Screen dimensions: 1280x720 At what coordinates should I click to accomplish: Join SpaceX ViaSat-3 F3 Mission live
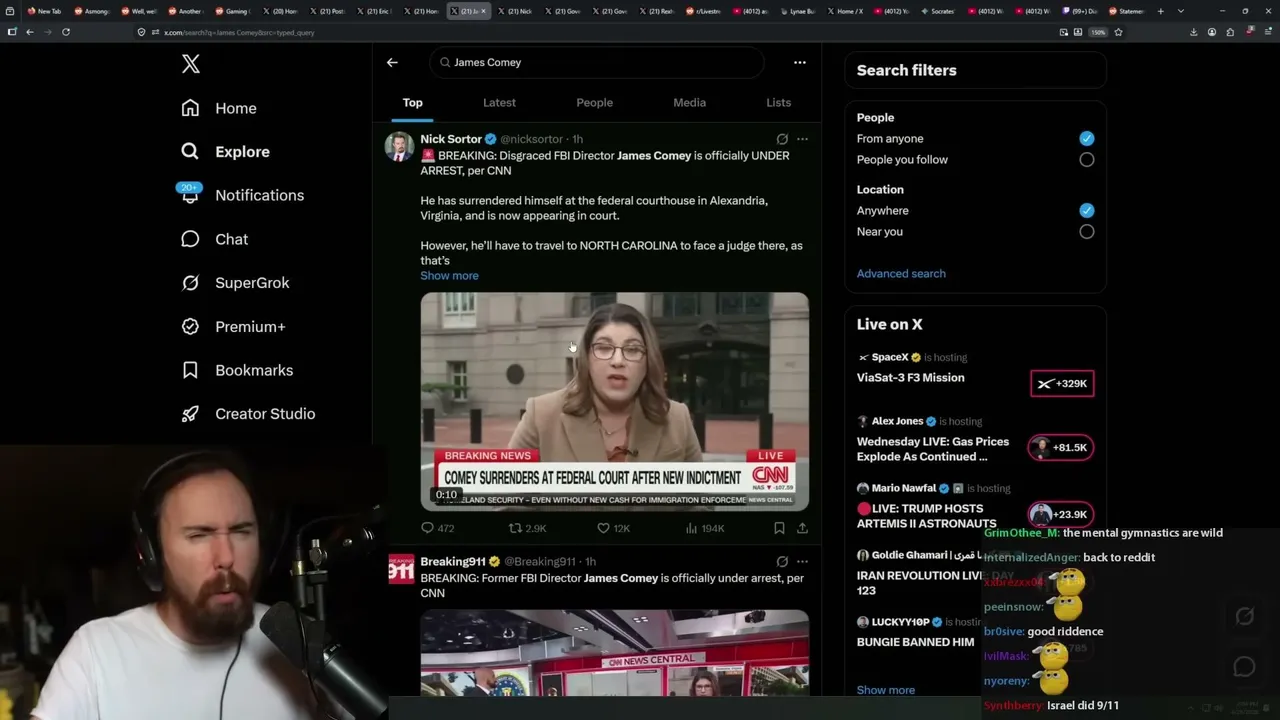pyautogui.click(x=910, y=378)
